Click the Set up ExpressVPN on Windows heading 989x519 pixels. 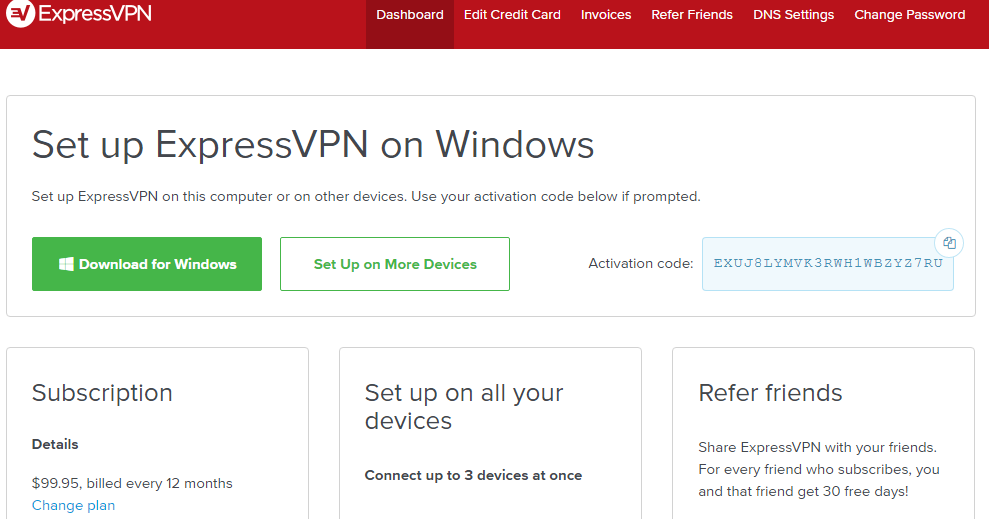coord(313,145)
